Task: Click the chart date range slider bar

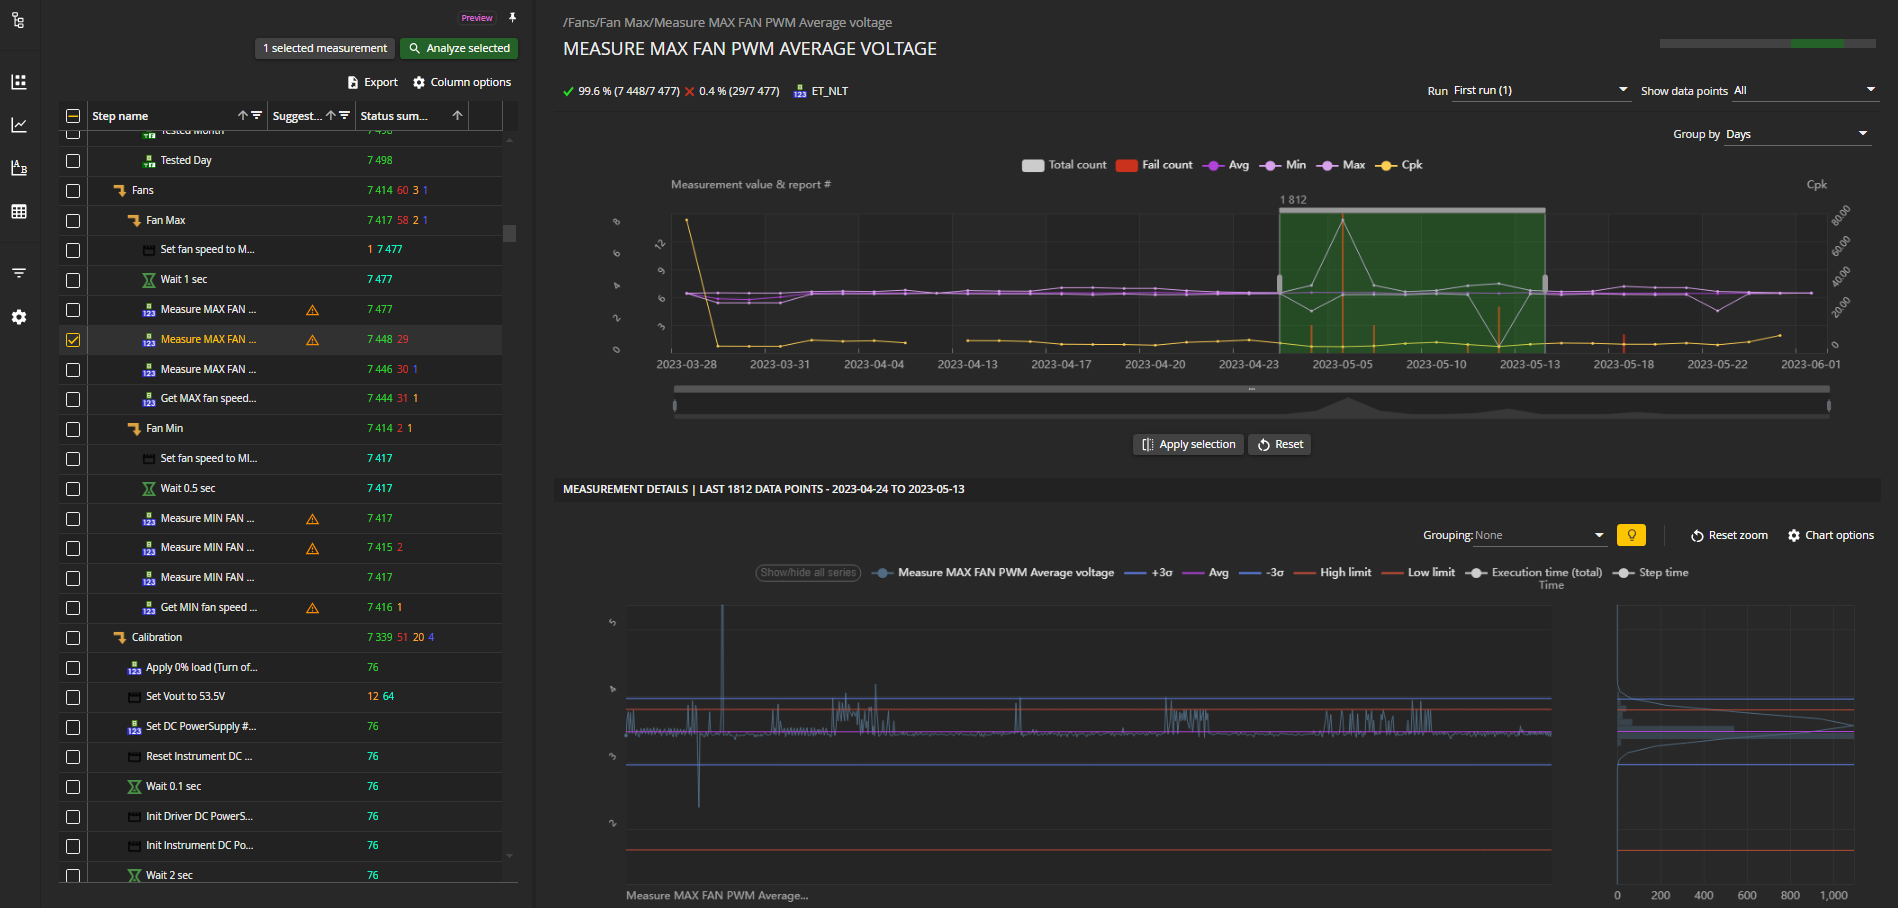Action: (1250, 389)
